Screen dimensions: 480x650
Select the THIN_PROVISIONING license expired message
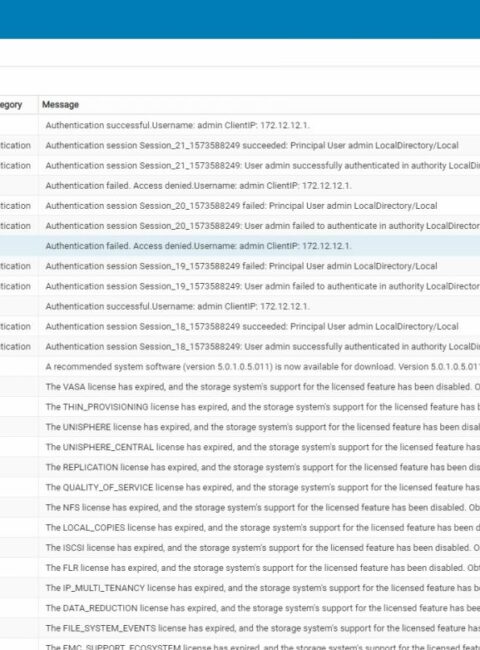(x=240, y=407)
